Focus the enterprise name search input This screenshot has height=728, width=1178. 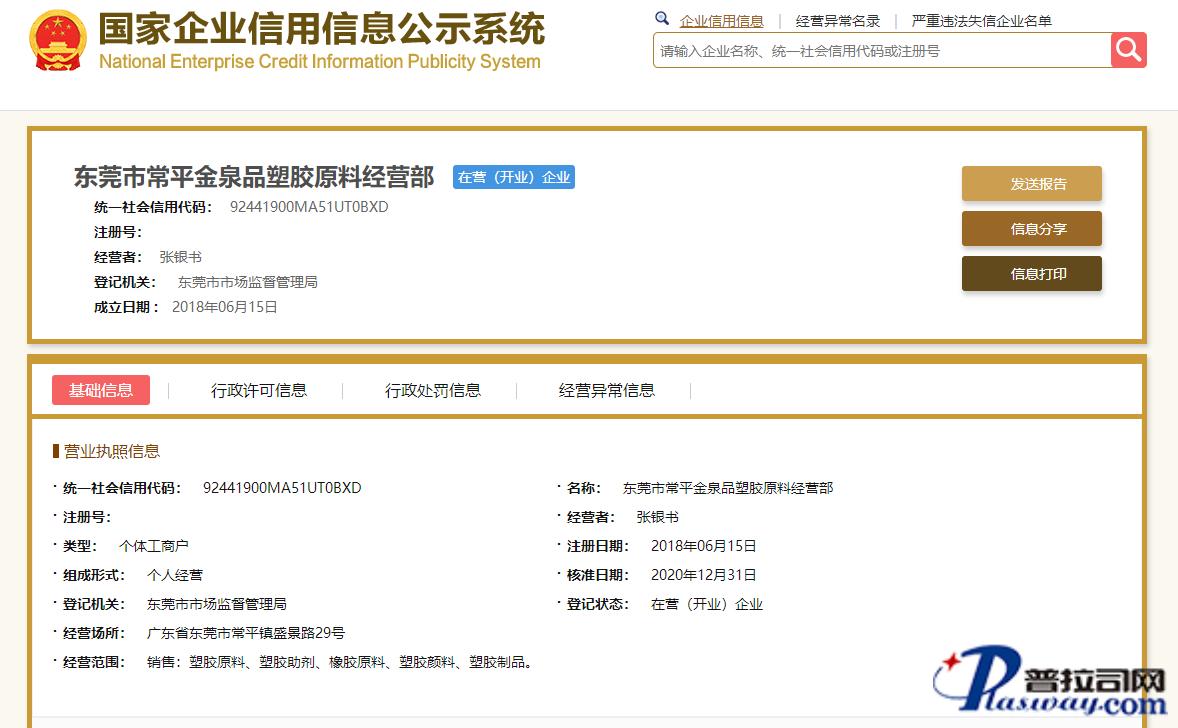pyautogui.click(x=880, y=51)
